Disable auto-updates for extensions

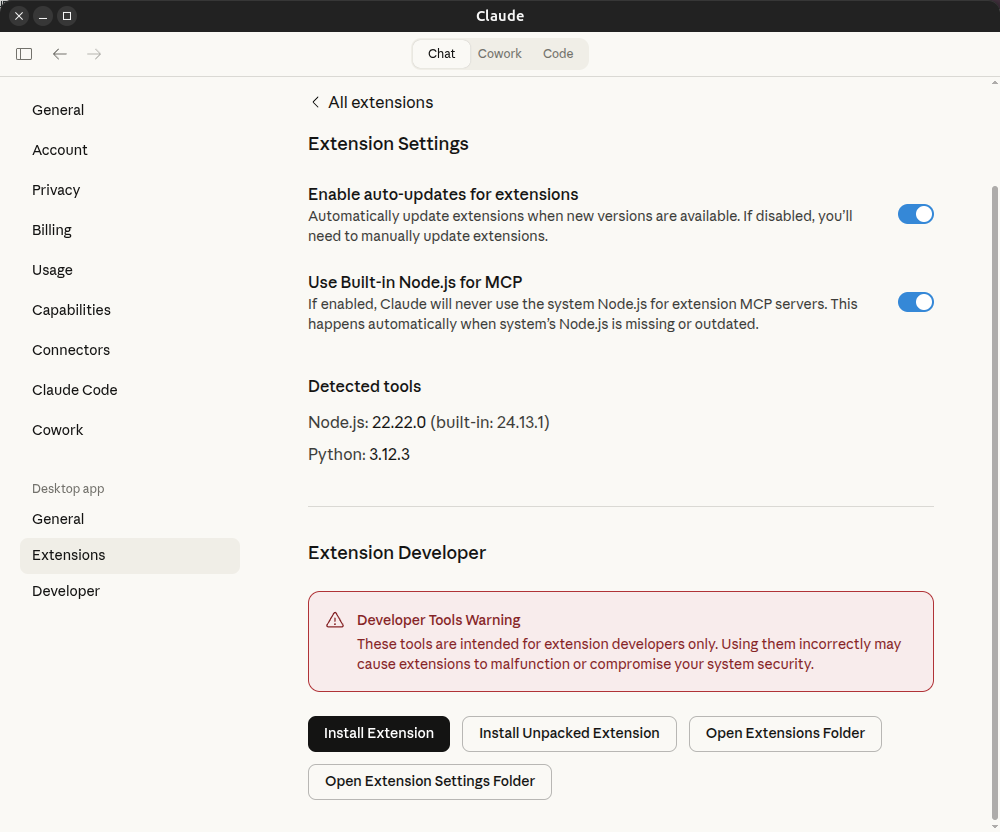[915, 214]
